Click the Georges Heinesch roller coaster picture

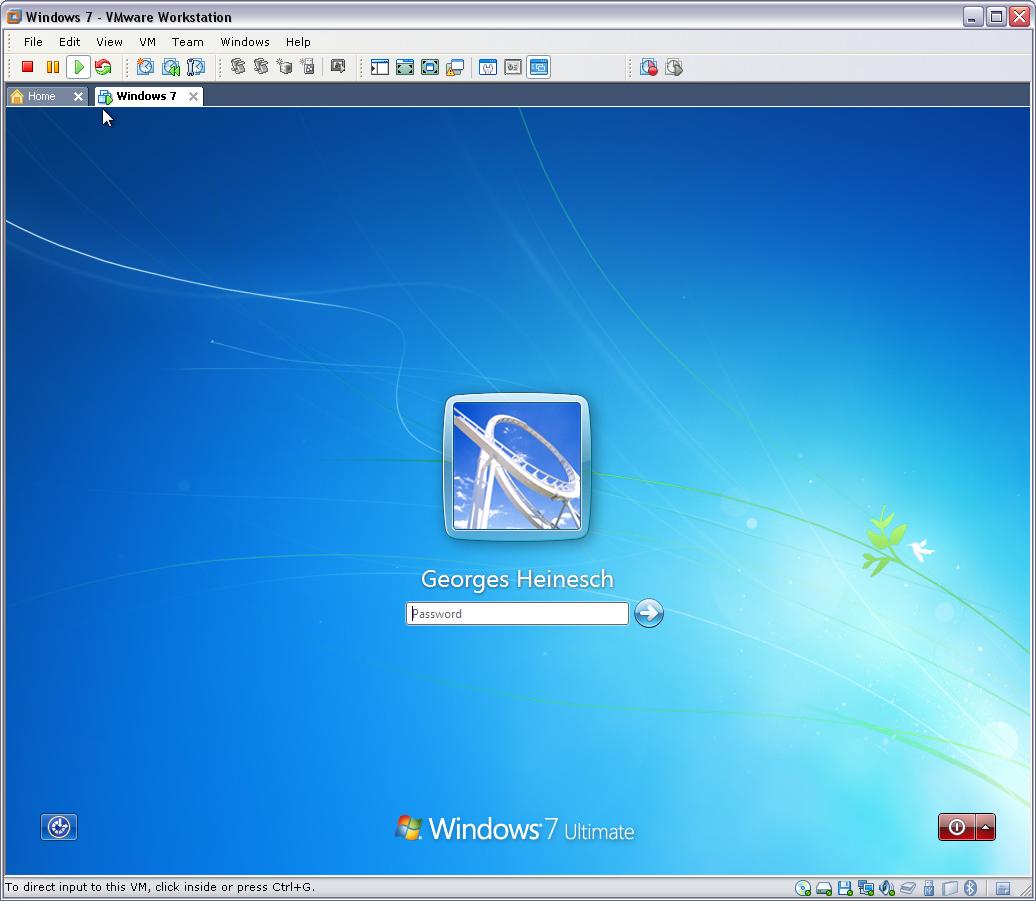517,466
